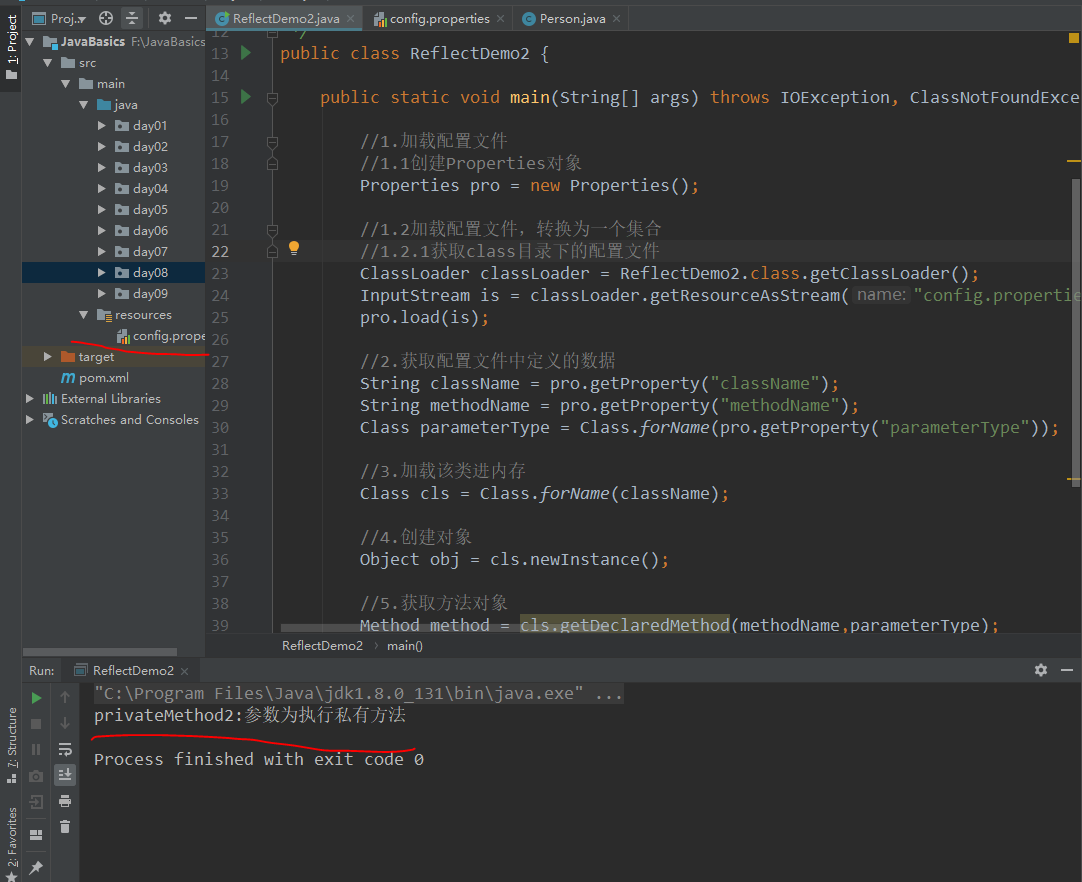The width and height of the screenshot is (1082, 882).
Task: Select pom.xml in project tree
Action: click(x=103, y=378)
